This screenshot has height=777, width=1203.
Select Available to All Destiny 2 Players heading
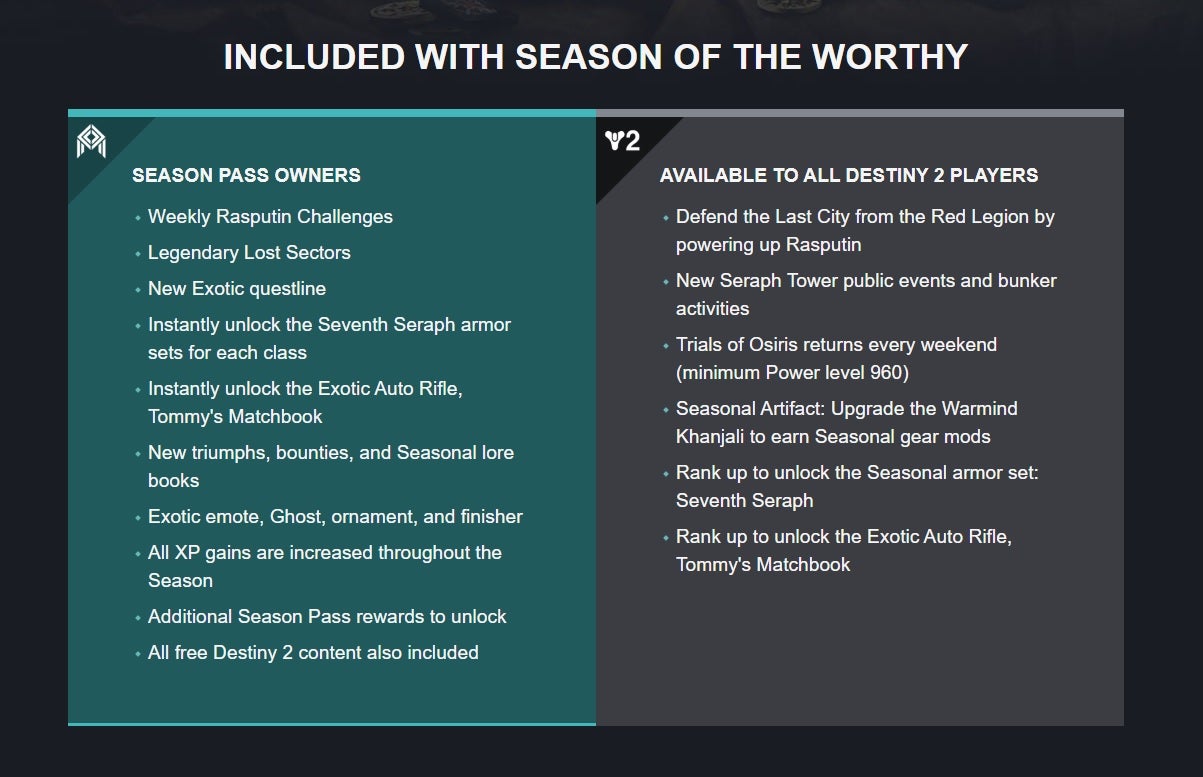(849, 175)
